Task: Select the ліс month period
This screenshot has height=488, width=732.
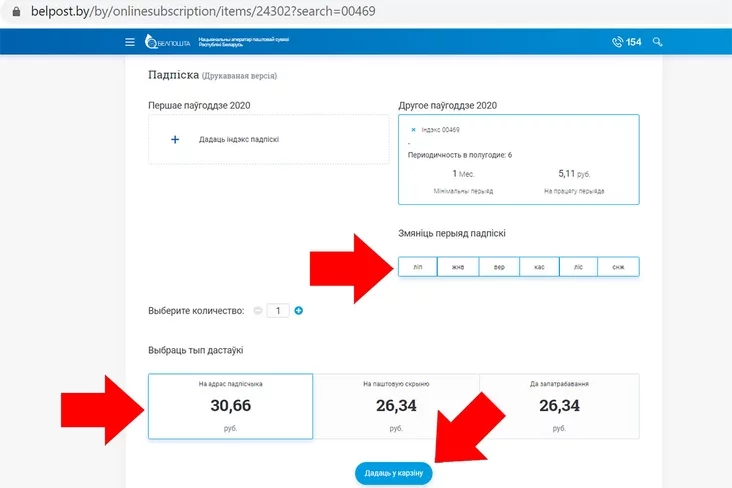Action: (x=578, y=267)
